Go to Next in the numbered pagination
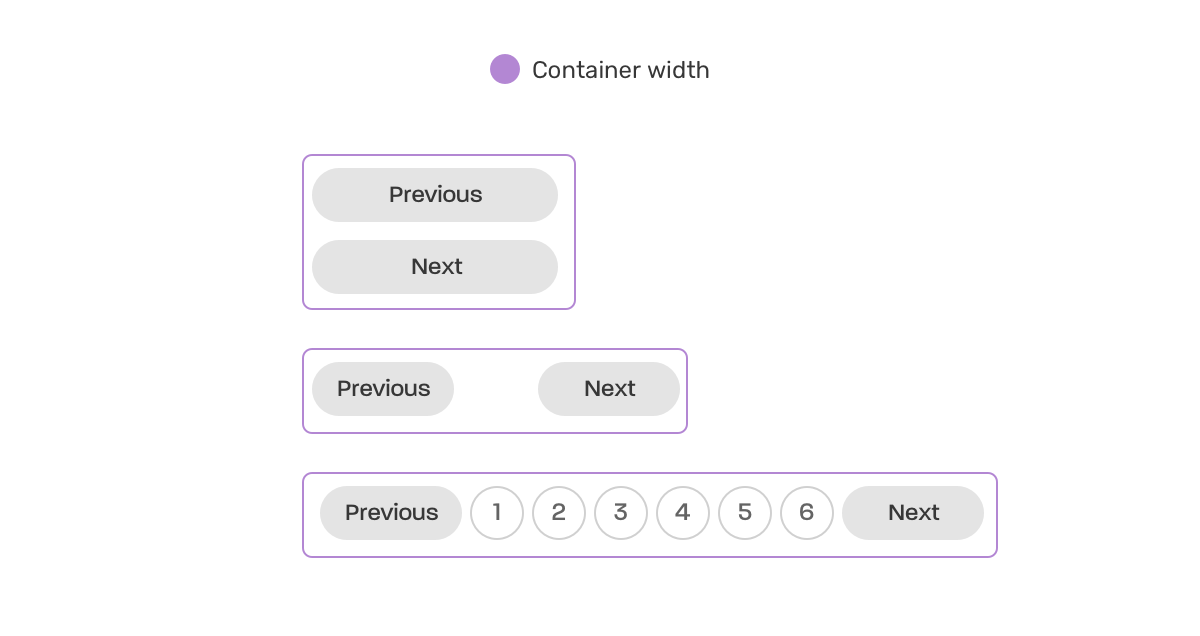The width and height of the screenshot is (1200, 636). [913, 513]
